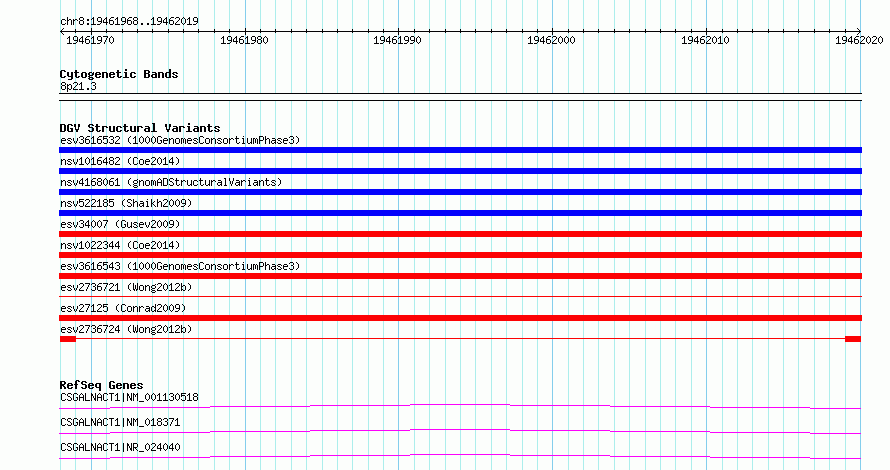Select variant nsv4168061 gnomAD label
Viewport: 890px width, 470px height.
171,182
